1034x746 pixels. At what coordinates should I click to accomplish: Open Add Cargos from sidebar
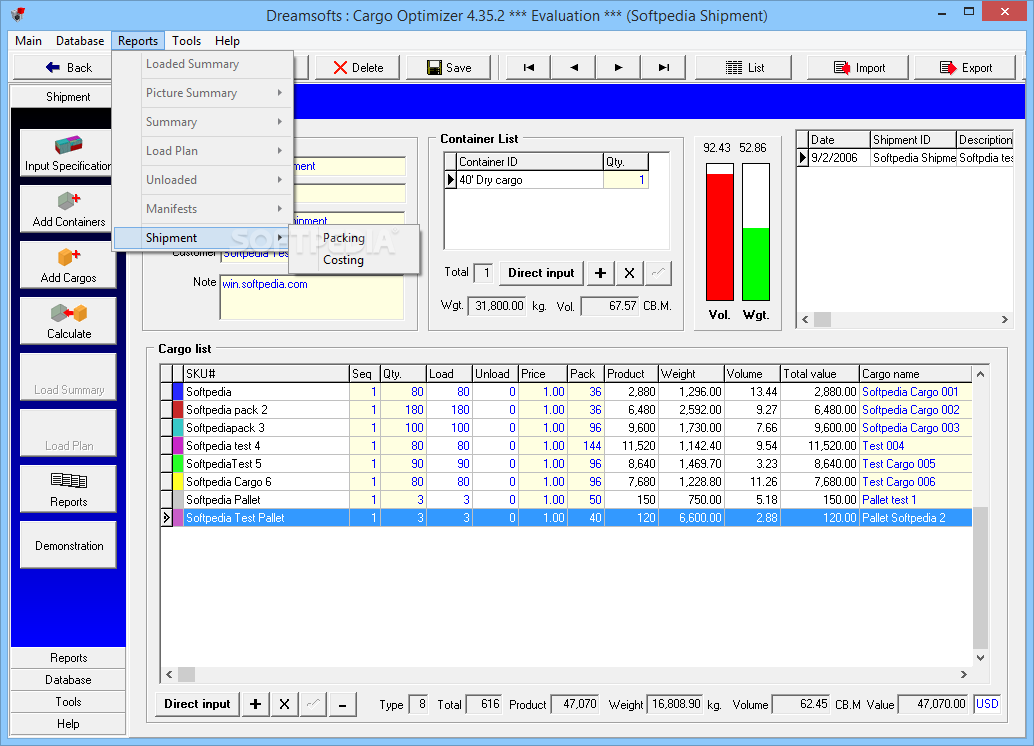tap(68, 265)
